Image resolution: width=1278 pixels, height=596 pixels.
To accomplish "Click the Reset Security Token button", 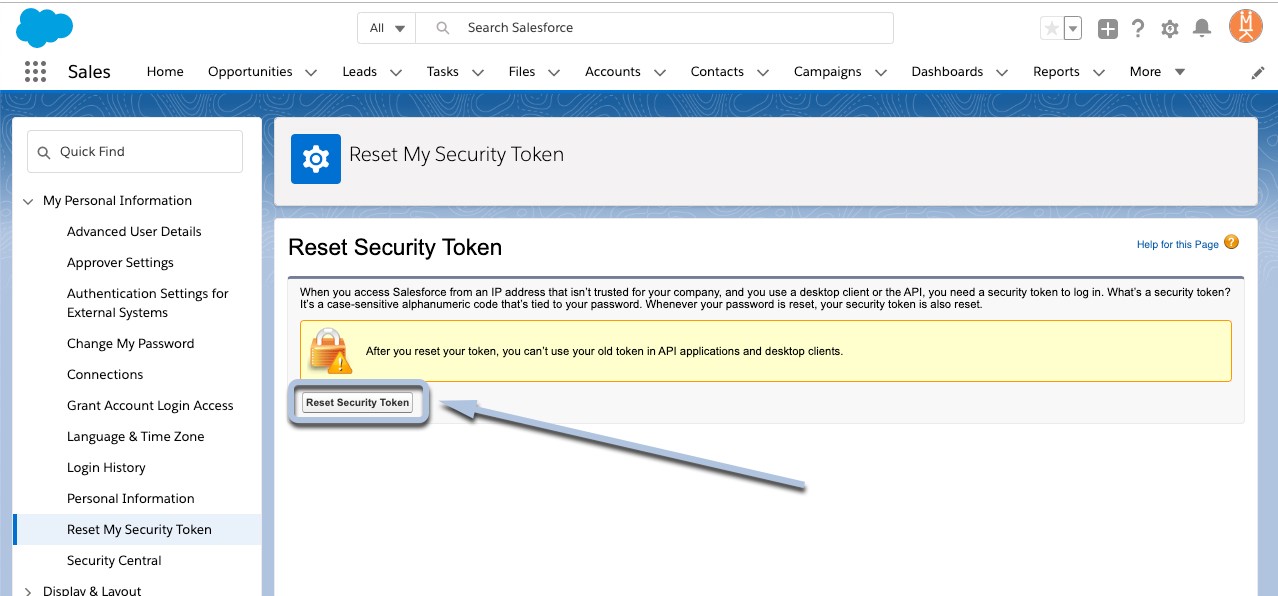I will tap(358, 402).
